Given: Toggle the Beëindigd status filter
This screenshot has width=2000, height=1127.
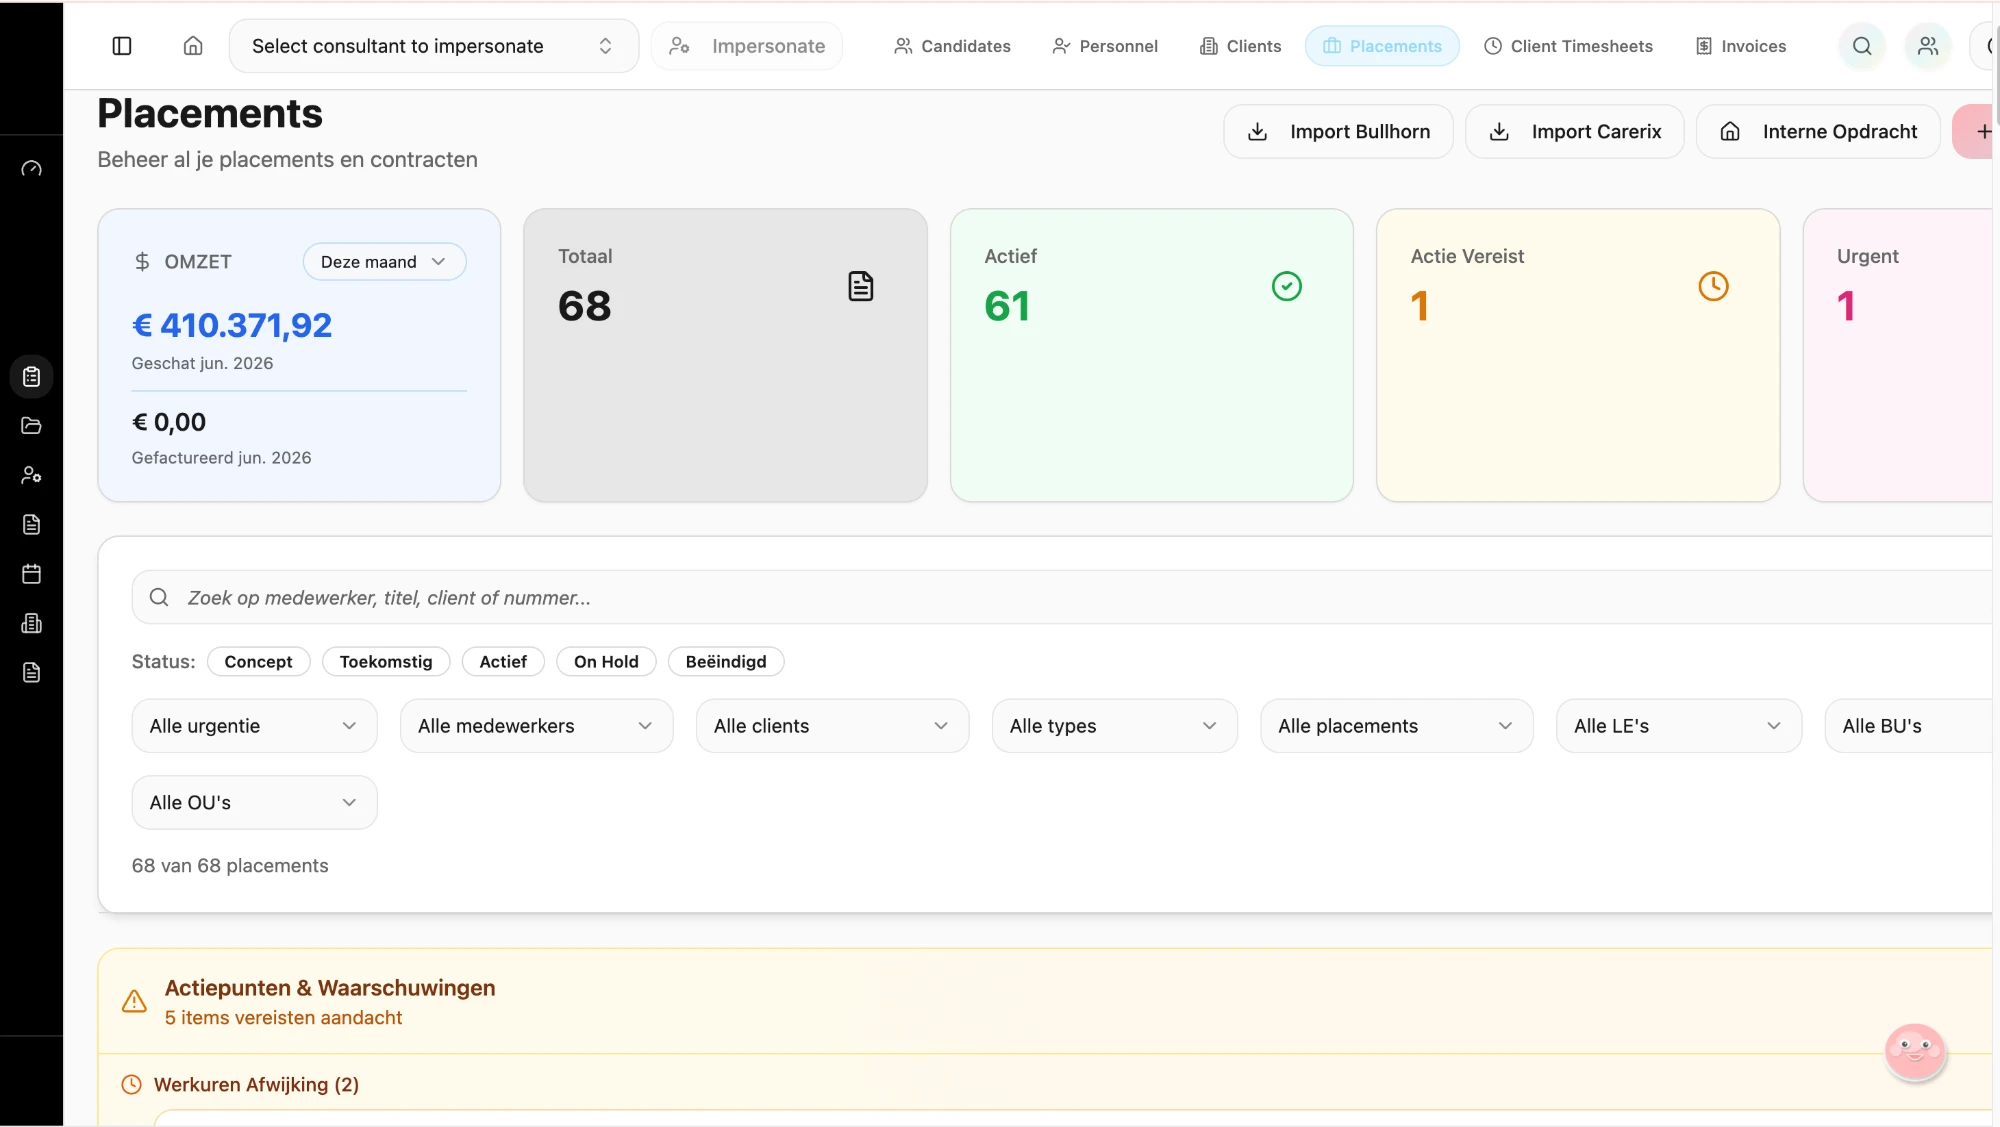Looking at the screenshot, I should click(726, 662).
